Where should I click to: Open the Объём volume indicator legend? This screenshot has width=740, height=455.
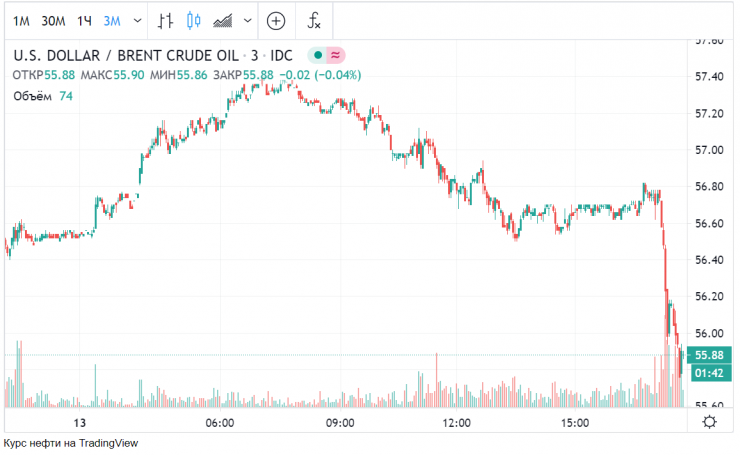pyautogui.click(x=34, y=96)
